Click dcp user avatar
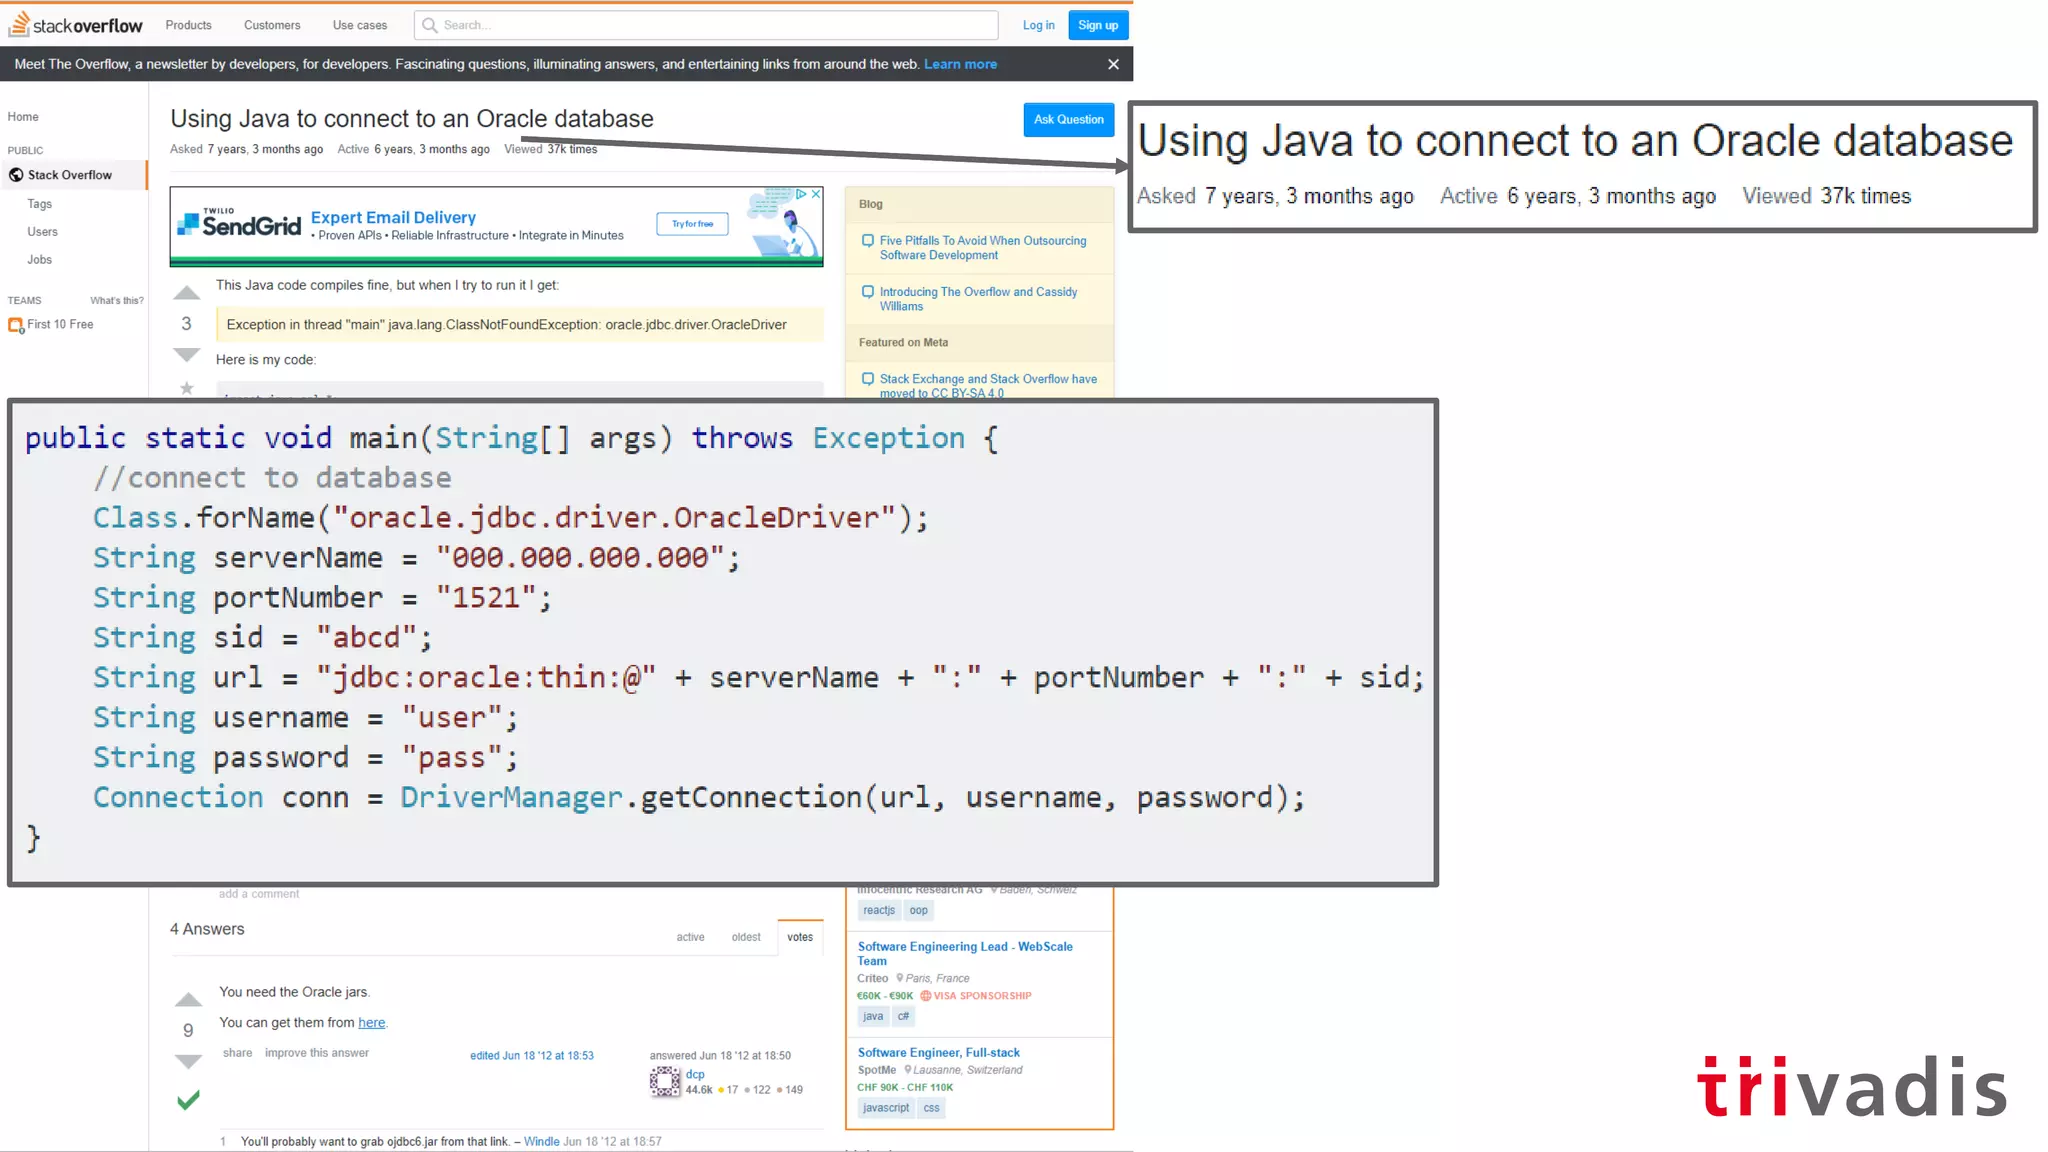Screen dimensions: 2048x1152 point(665,1081)
